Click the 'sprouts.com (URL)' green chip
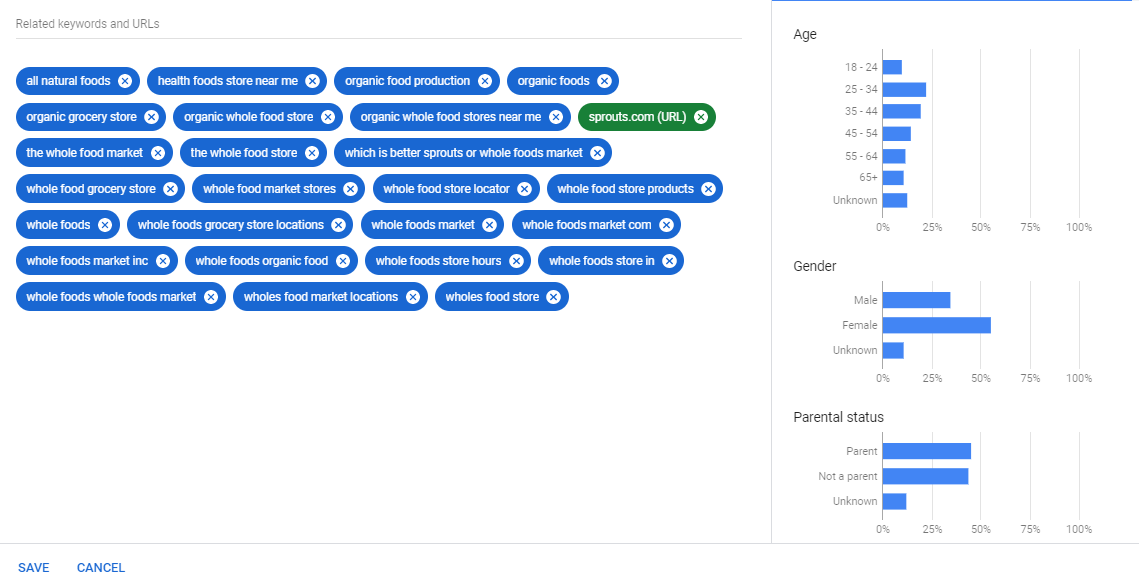 click(x=640, y=116)
